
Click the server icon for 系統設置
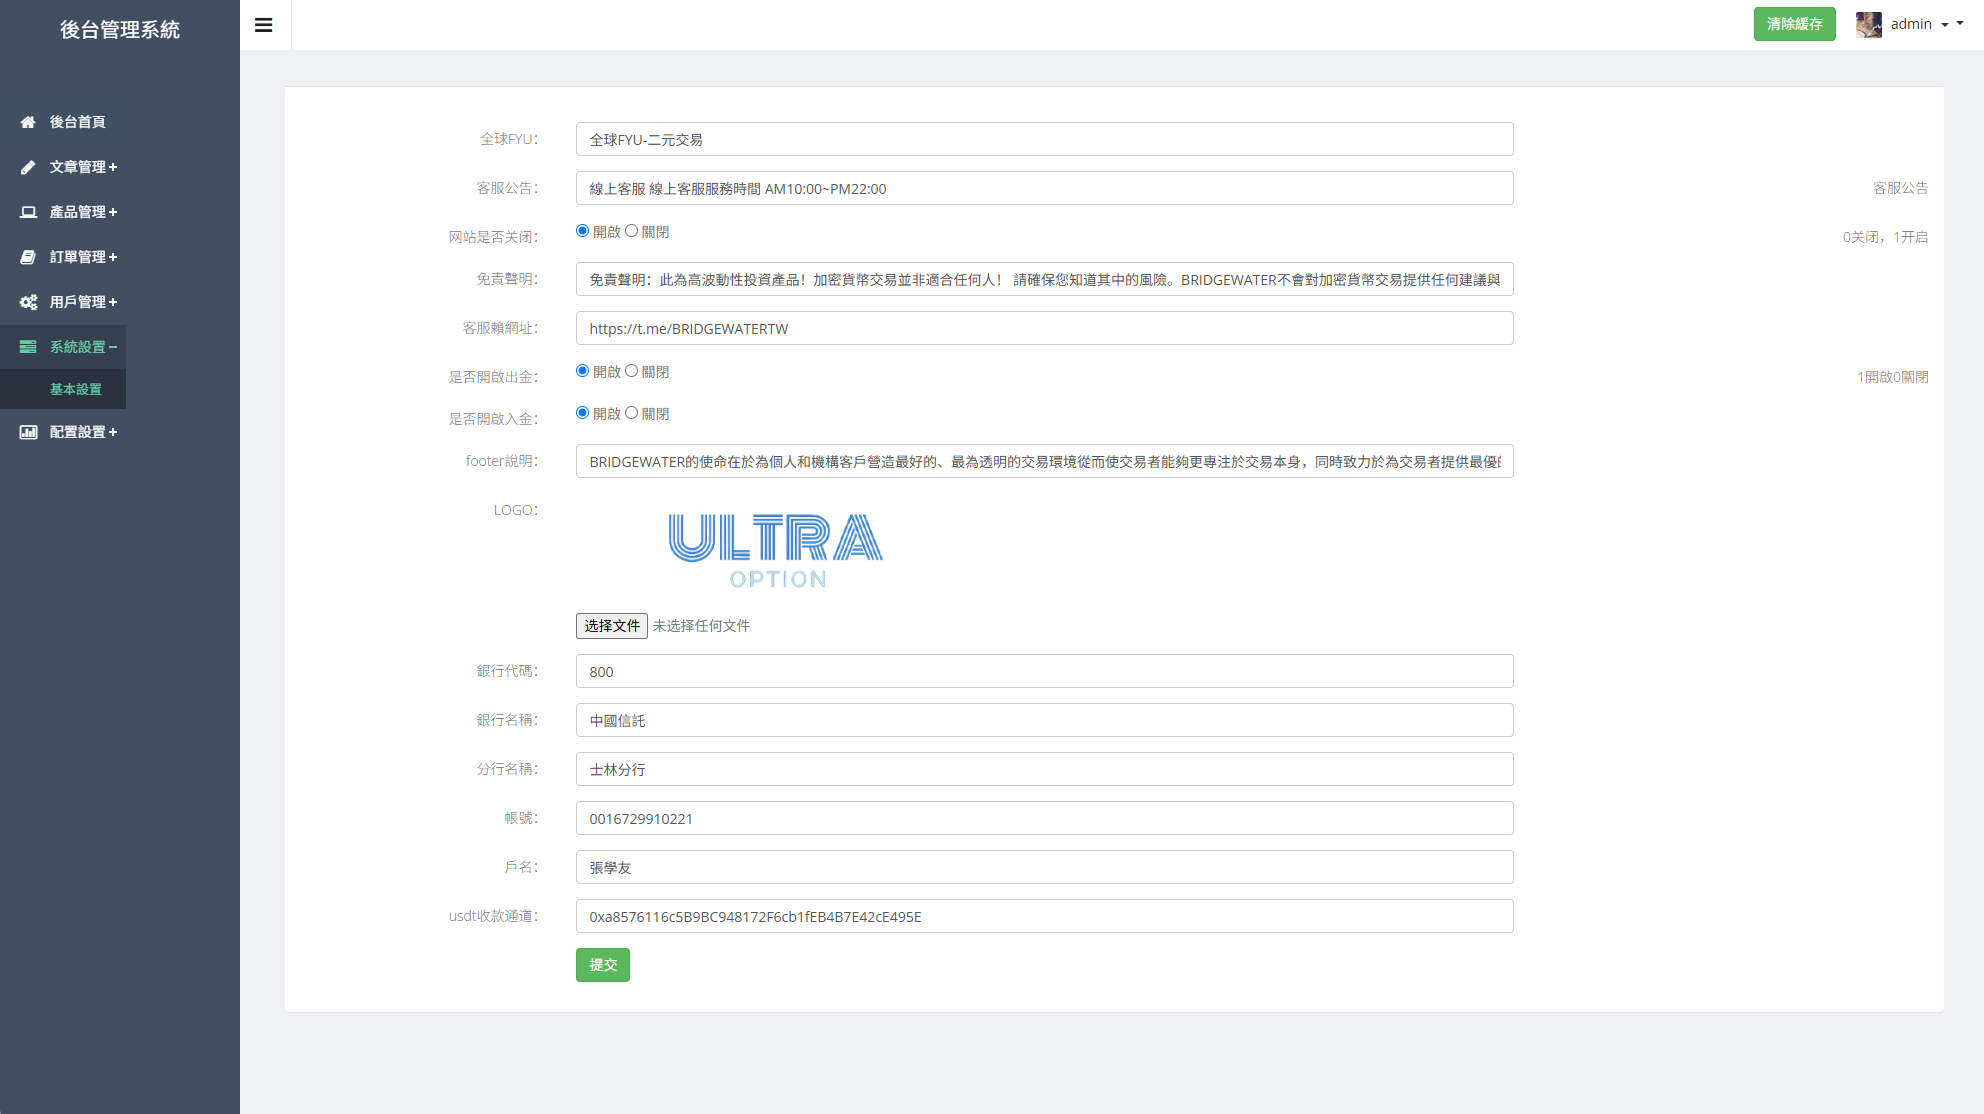pos(28,347)
